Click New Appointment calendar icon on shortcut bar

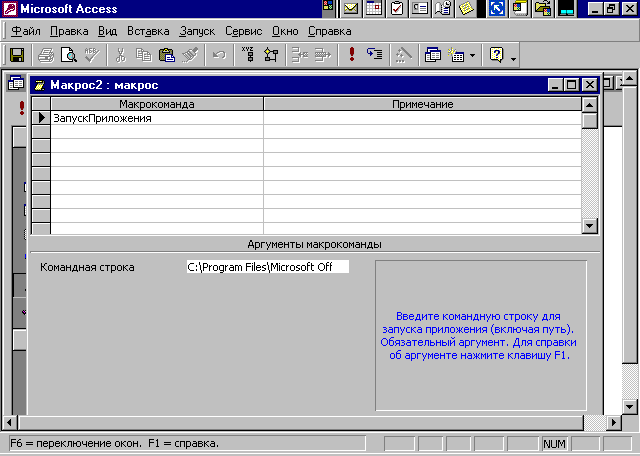pyautogui.click(x=373, y=9)
